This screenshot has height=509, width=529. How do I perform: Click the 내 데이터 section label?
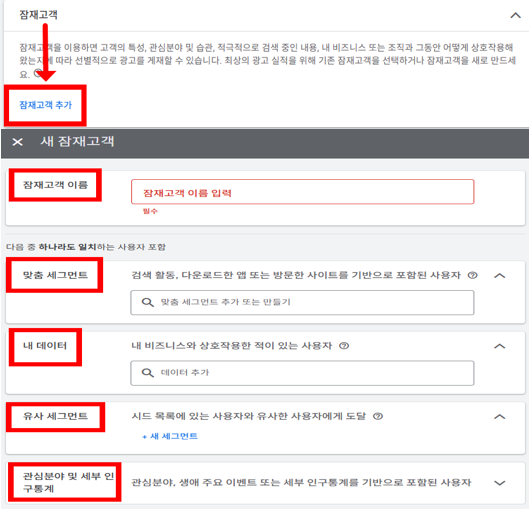coord(45,346)
